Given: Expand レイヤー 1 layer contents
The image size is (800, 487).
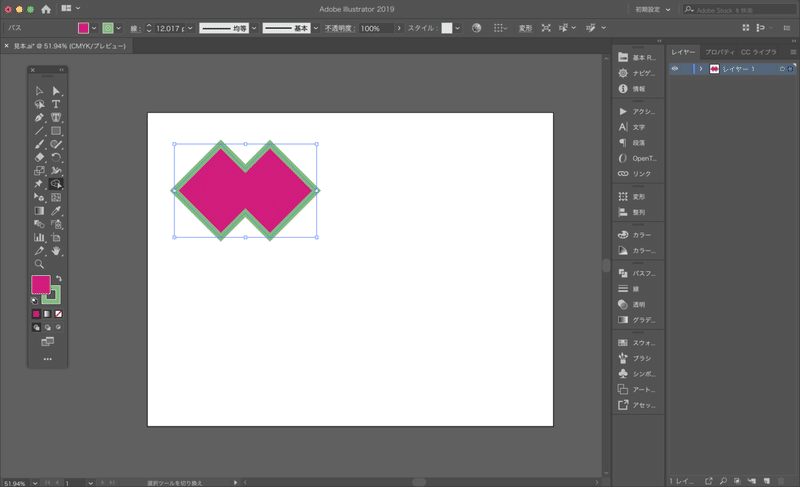Looking at the screenshot, I should pyautogui.click(x=700, y=68).
